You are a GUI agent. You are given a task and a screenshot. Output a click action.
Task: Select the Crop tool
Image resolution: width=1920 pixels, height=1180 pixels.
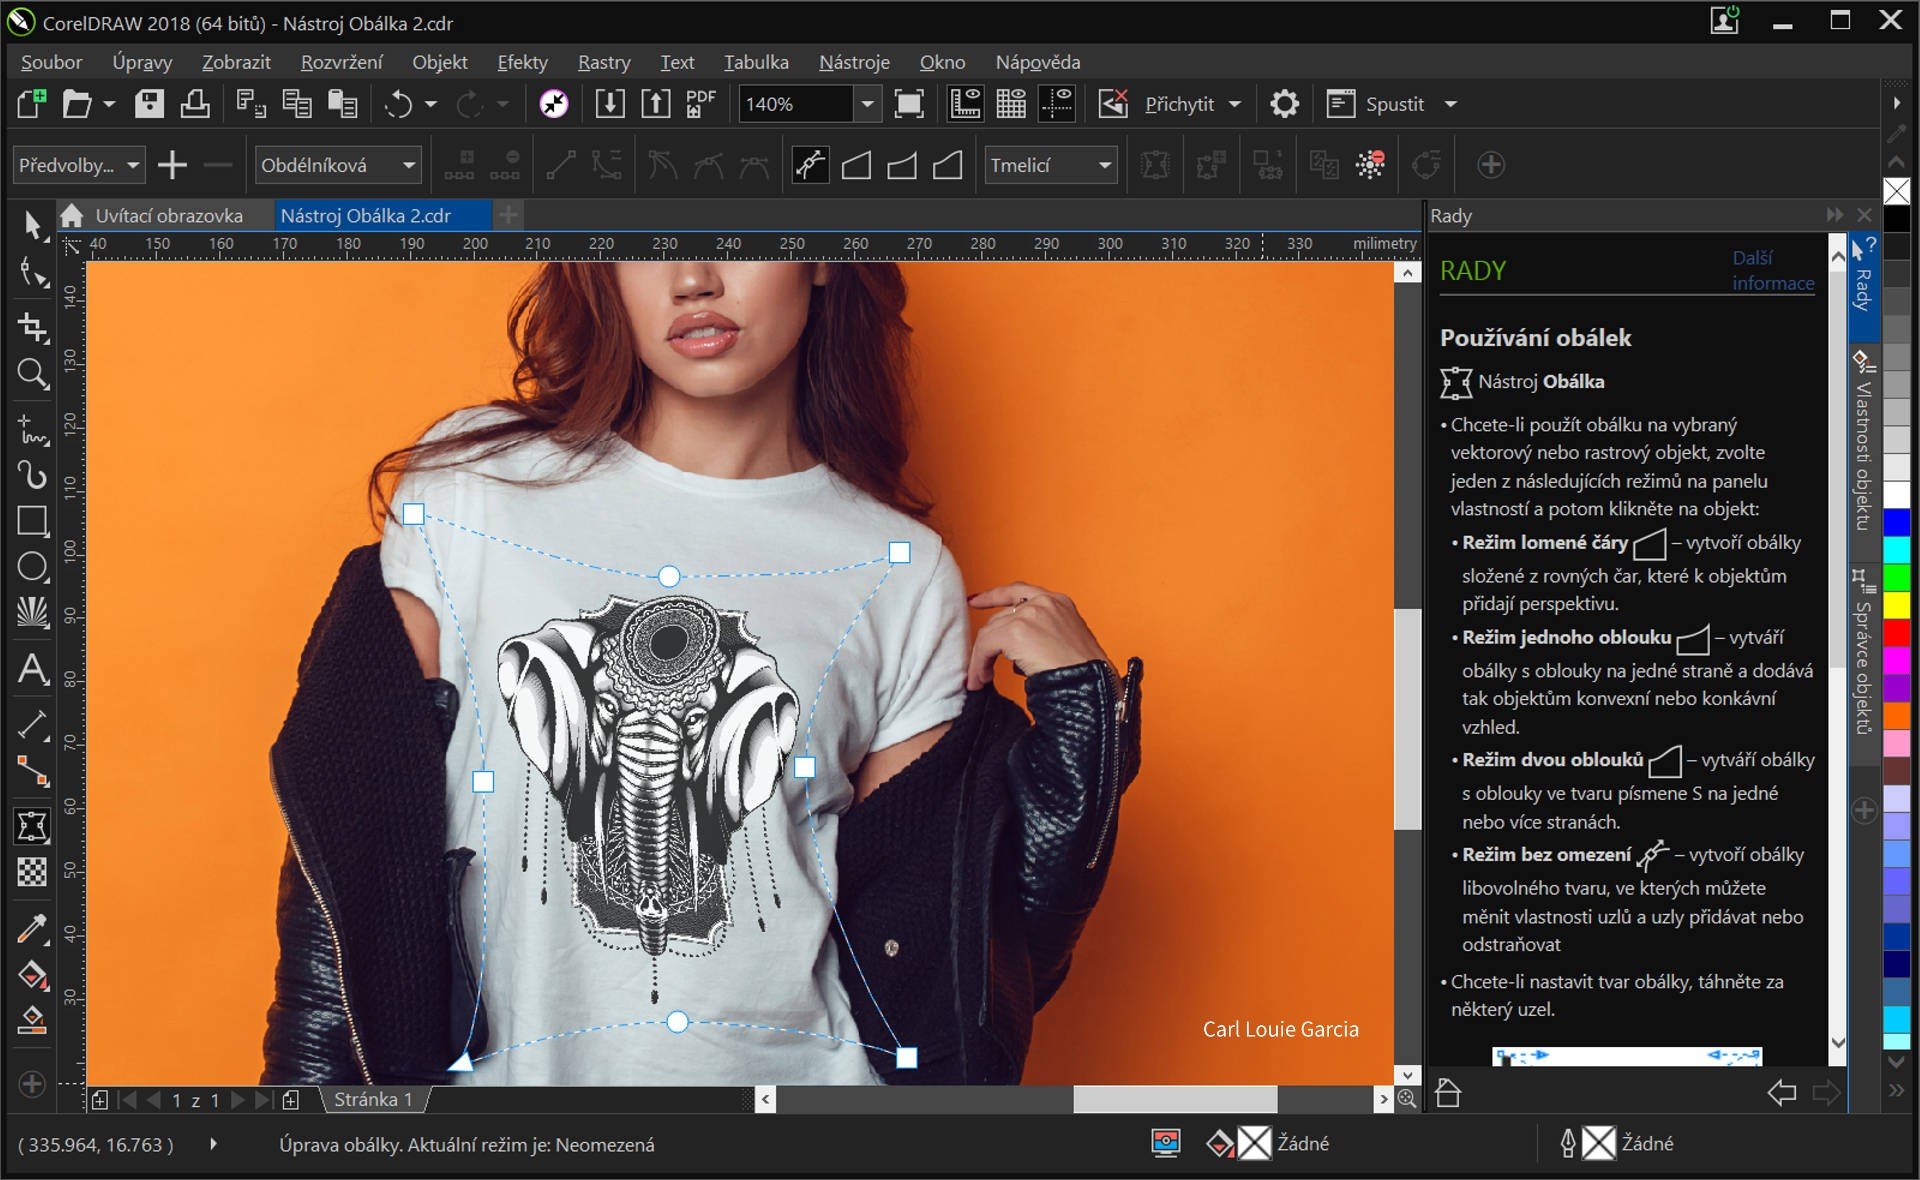click(32, 326)
